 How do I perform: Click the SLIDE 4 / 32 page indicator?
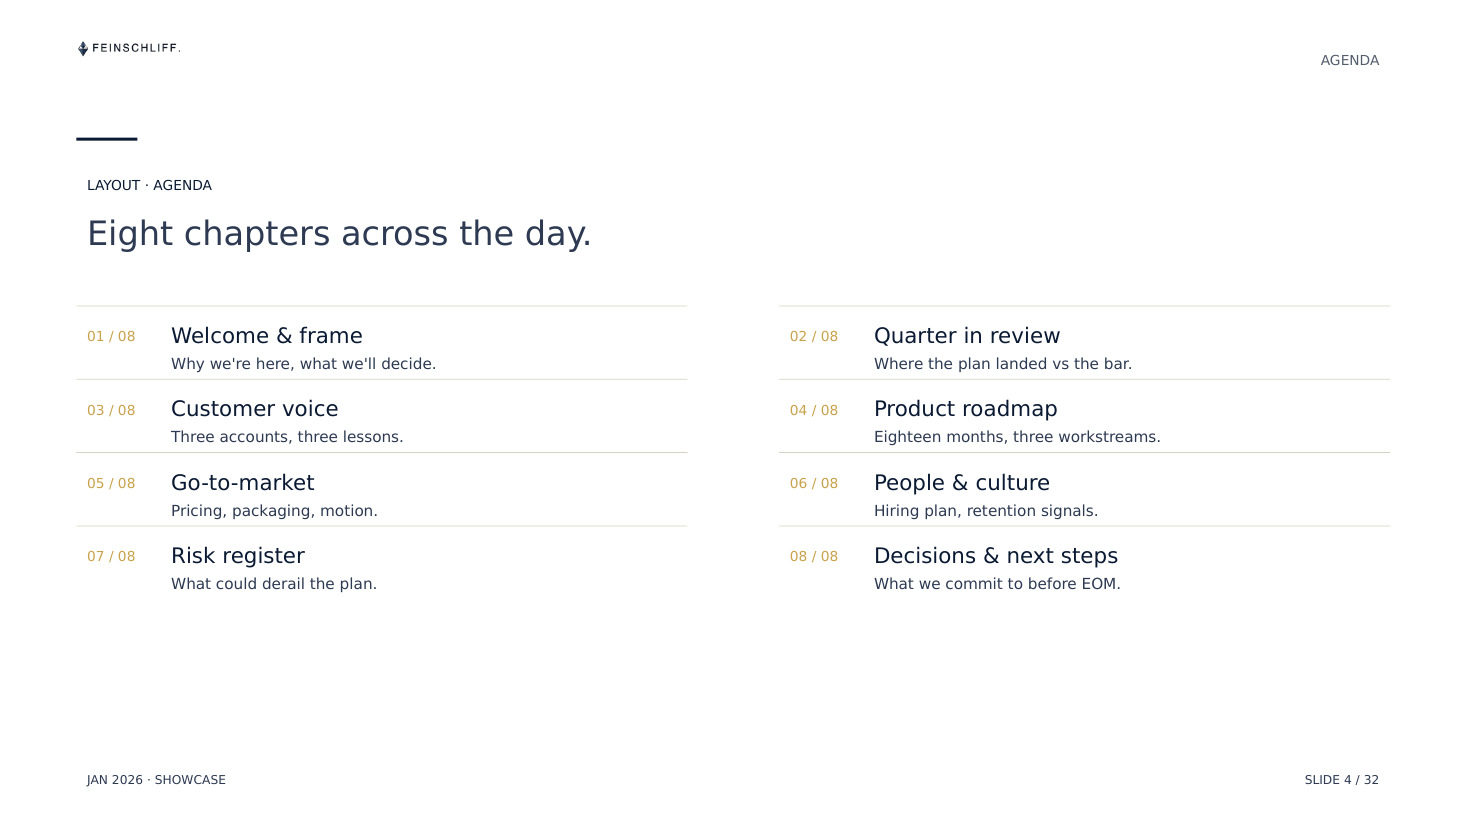point(1341,780)
